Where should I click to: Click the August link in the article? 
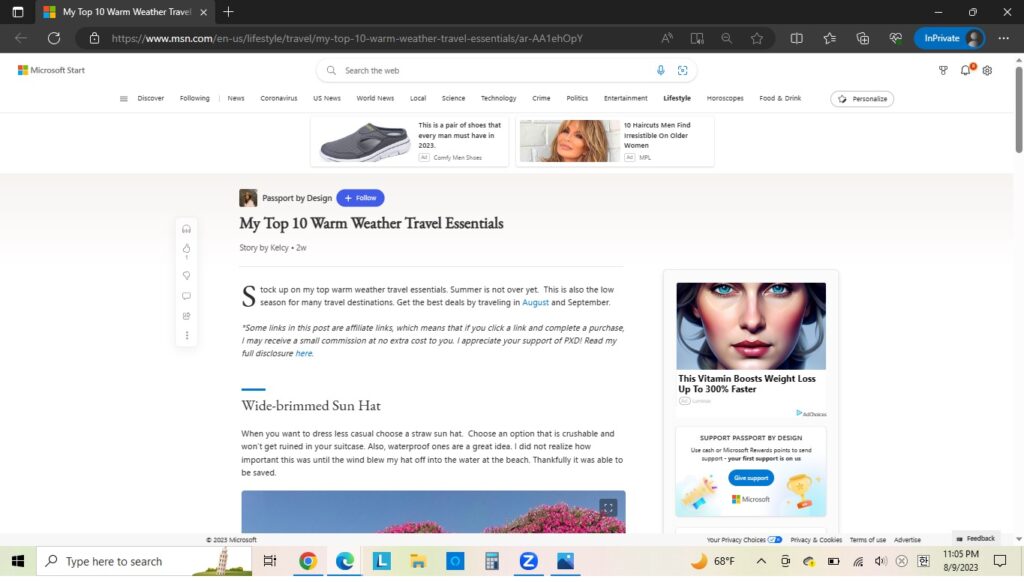point(535,302)
